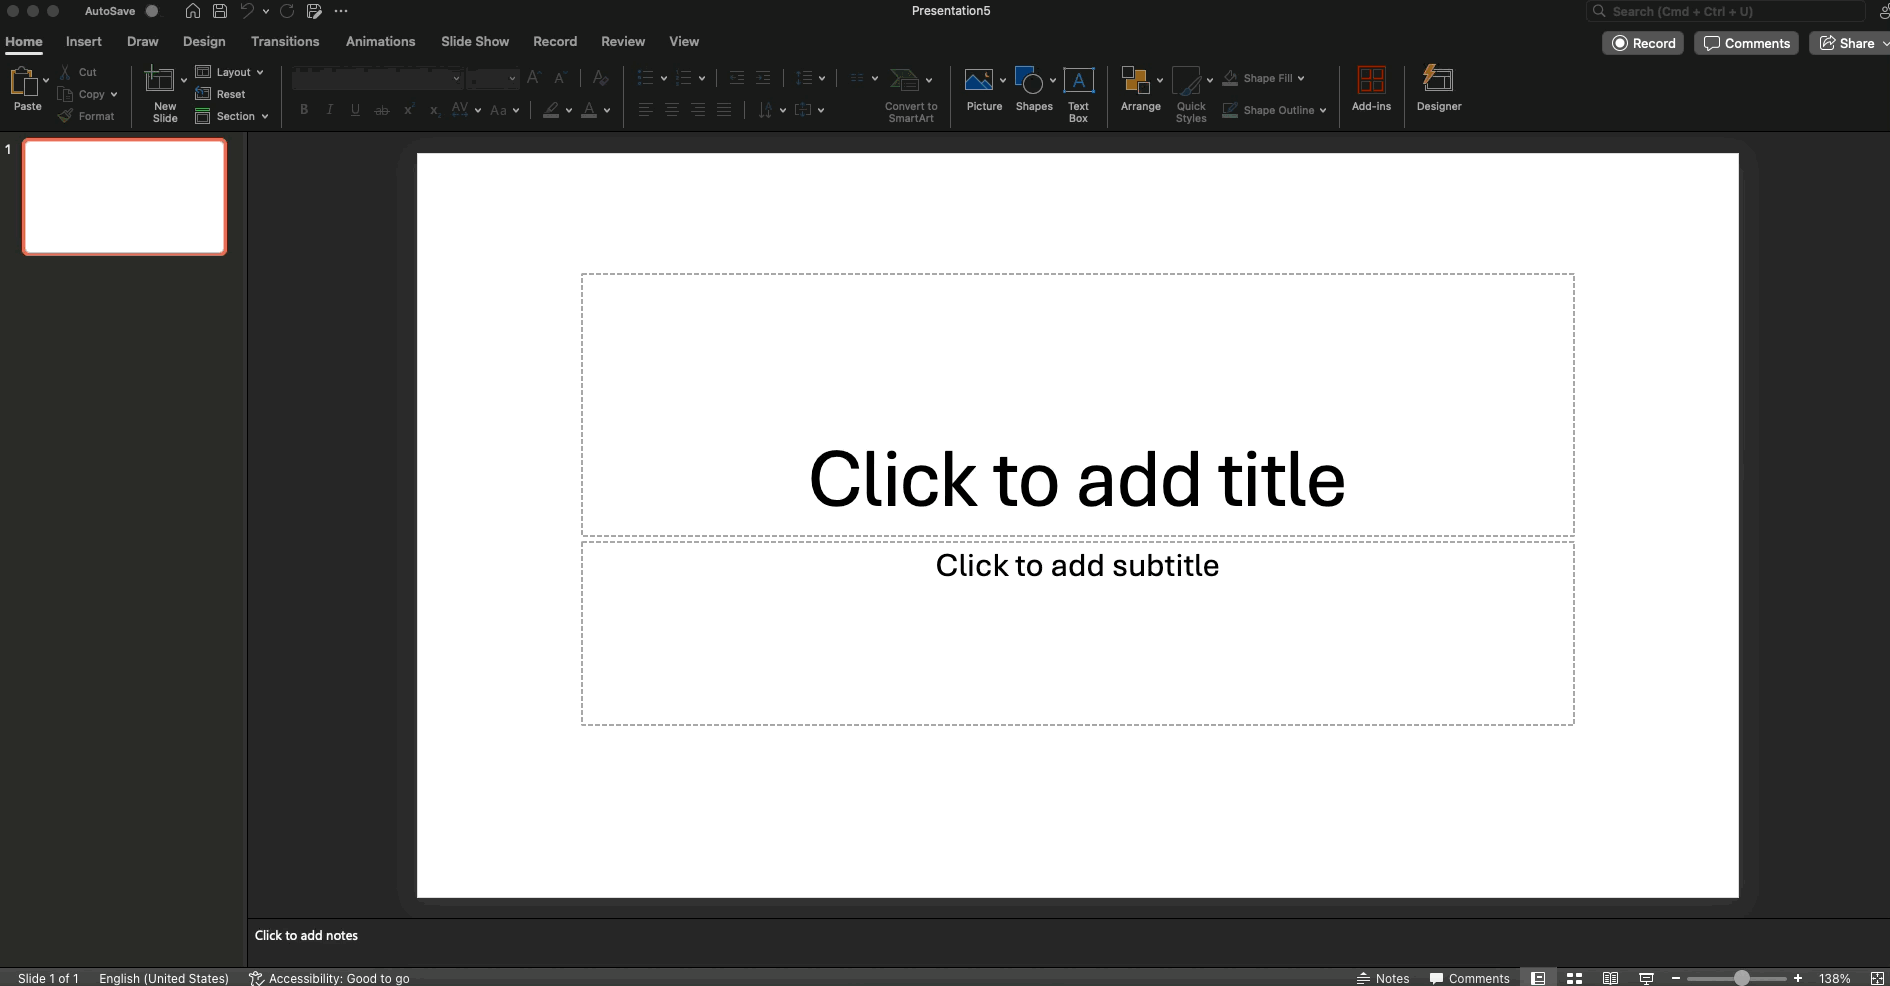Start recording with the Record button

(1643, 43)
